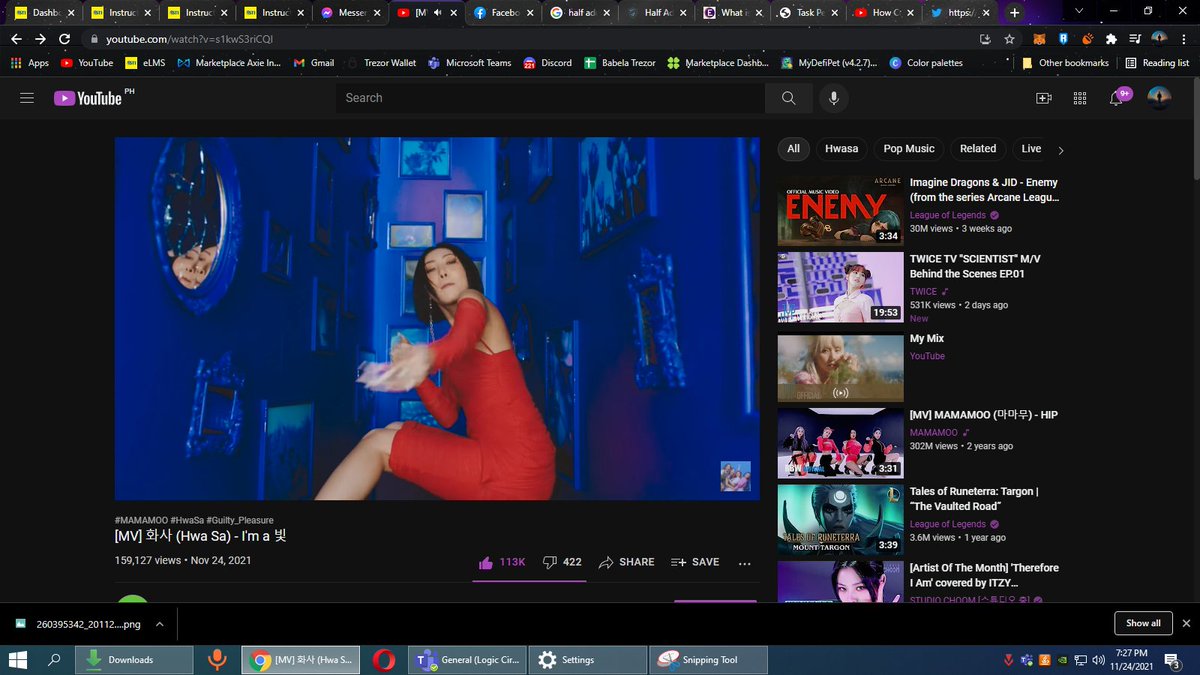Image resolution: width=1200 pixels, height=675 pixels.
Task: Switch to the Messenger browser tab
Action: (350, 13)
